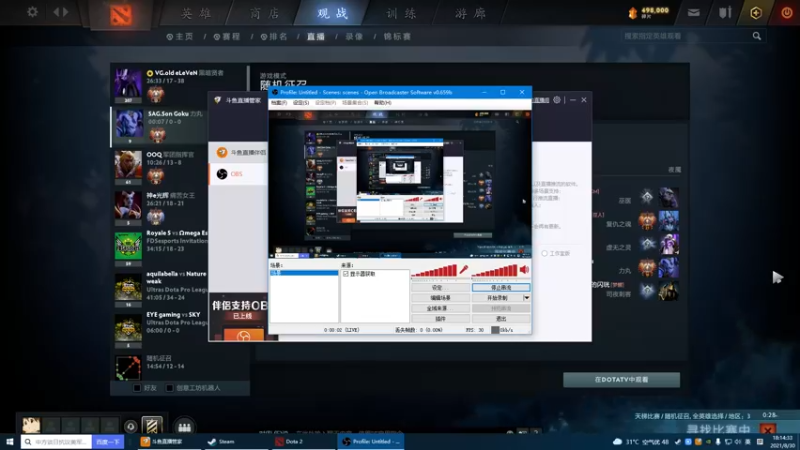The image size is (800, 450).
Task: Open the 主页 sub-tab
Action: coord(180,37)
